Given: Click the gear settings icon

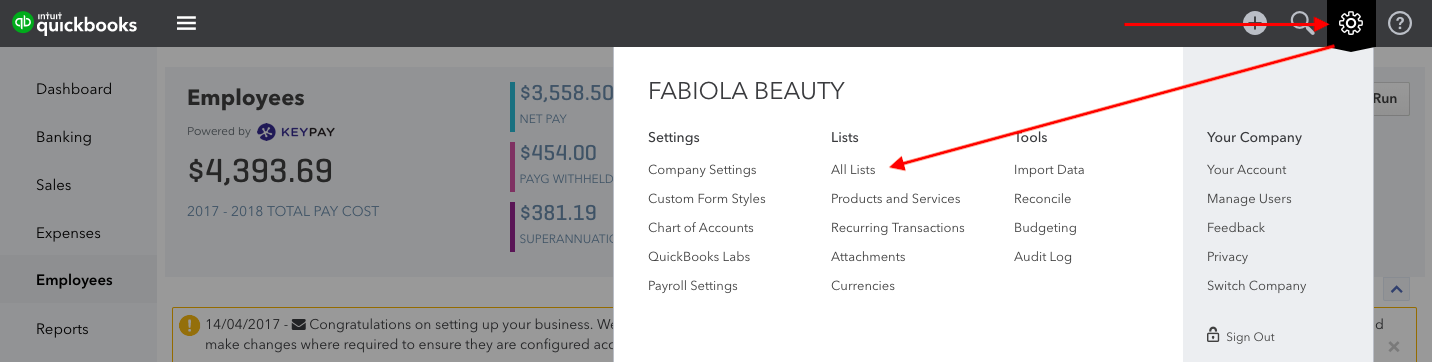Looking at the screenshot, I should coord(1351,23).
